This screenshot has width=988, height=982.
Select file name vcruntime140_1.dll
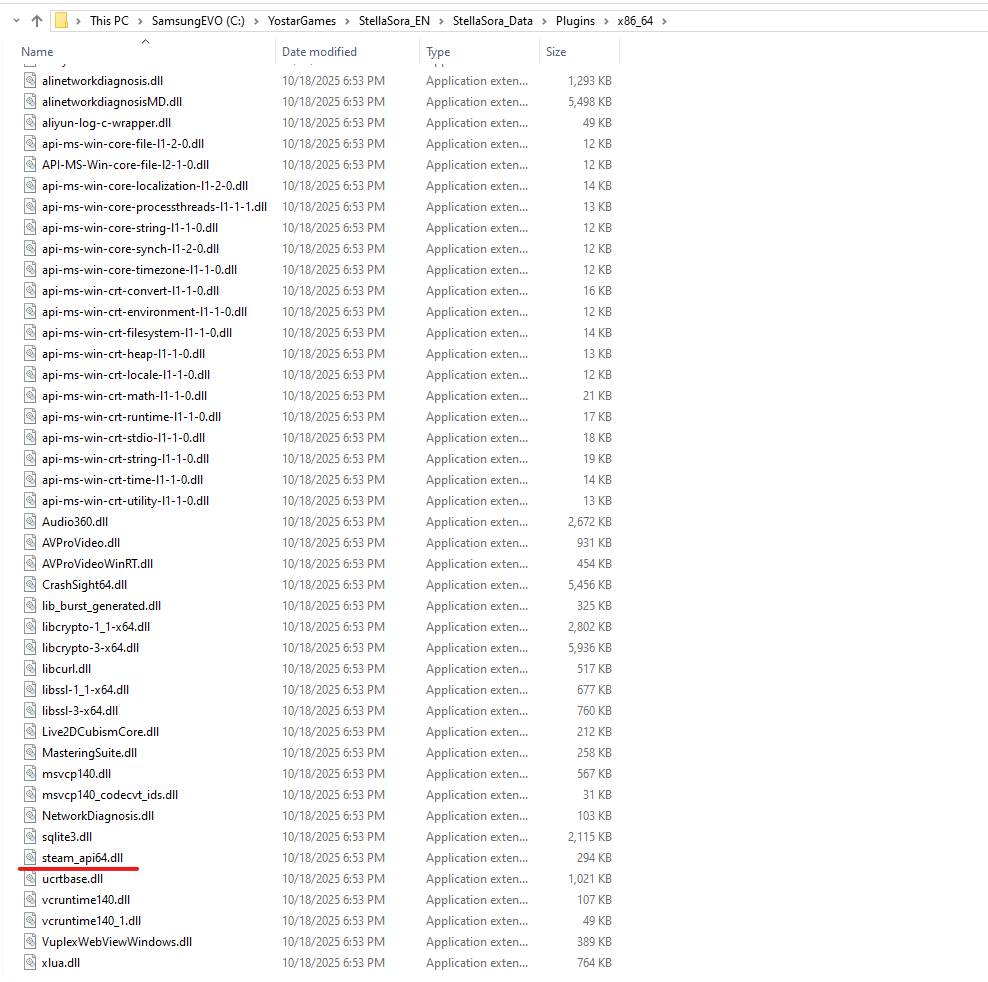tap(91, 921)
